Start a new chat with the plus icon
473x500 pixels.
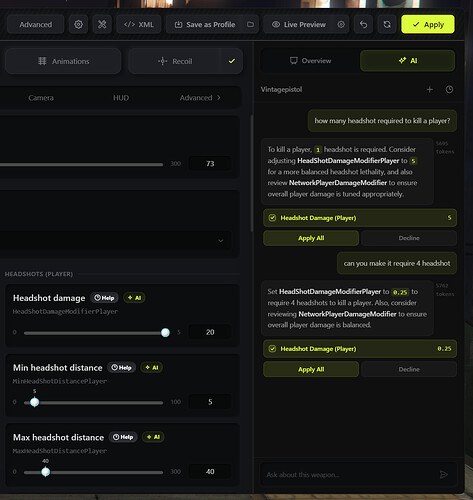pos(430,89)
